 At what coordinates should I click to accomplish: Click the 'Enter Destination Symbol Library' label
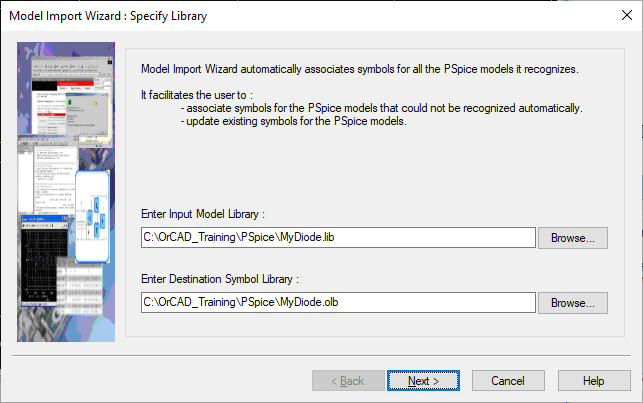[x=220, y=279]
